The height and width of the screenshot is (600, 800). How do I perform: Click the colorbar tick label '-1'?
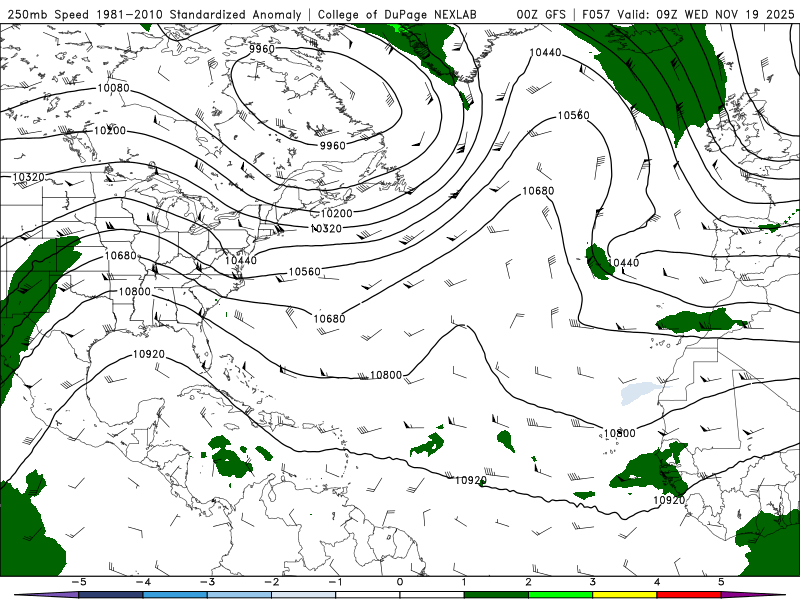[x=335, y=582]
